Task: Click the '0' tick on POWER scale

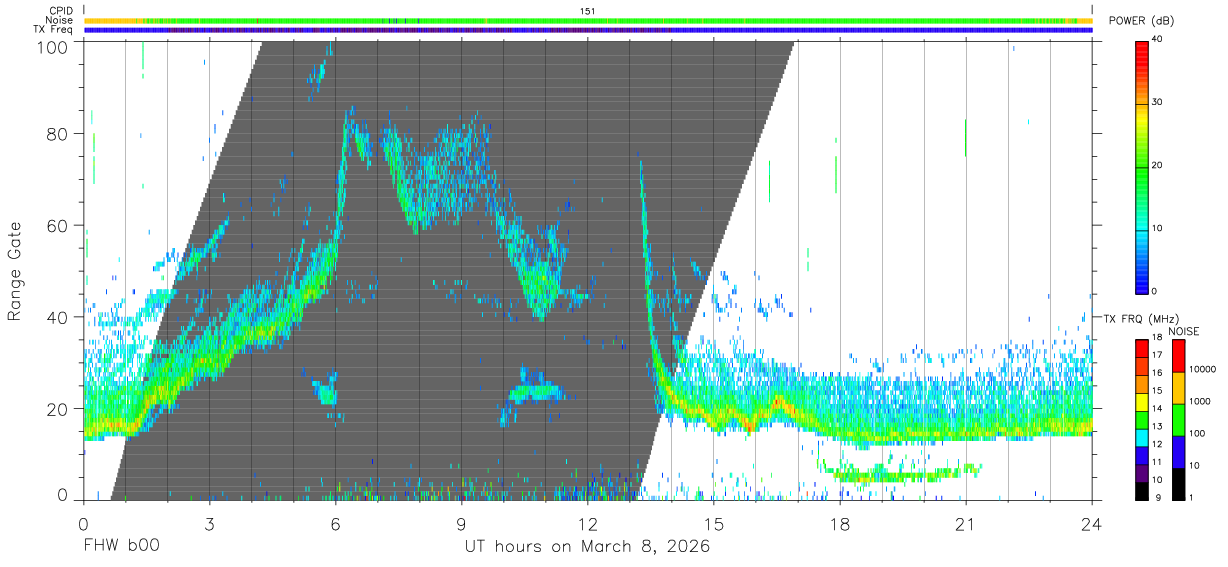Action: [x=1156, y=291]
